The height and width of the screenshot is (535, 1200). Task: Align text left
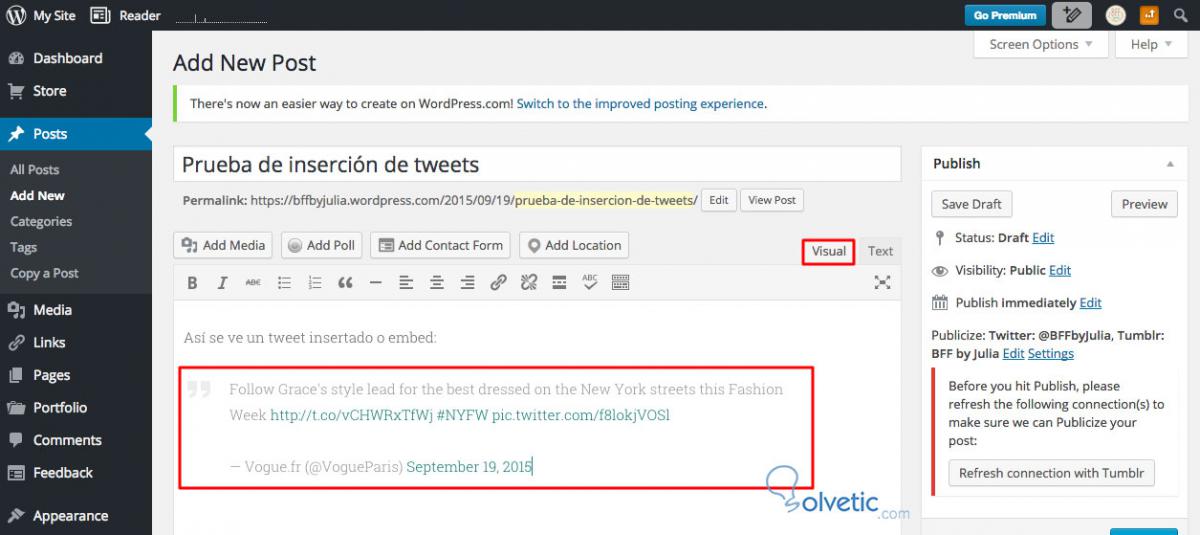point(406,283)
